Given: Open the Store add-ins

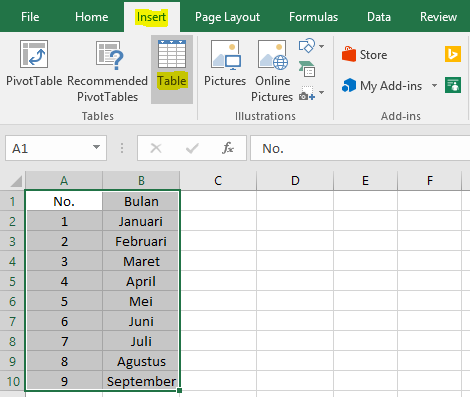Looking at the screenshot, I should [x=365, y=54].
